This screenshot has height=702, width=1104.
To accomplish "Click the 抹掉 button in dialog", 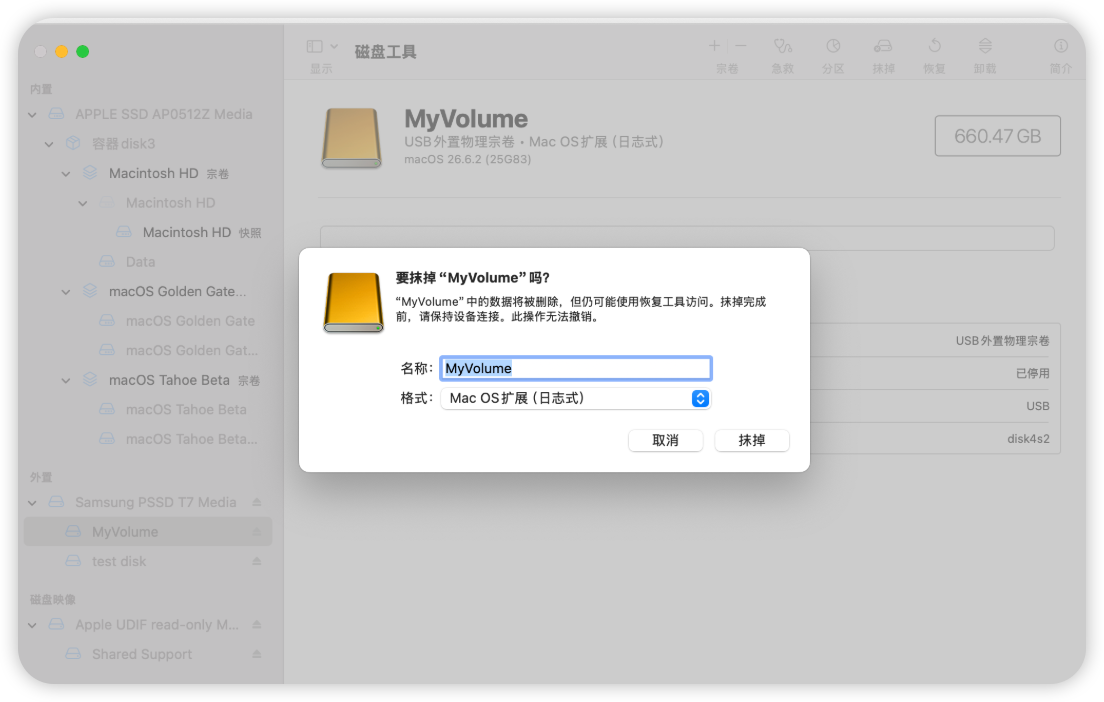I will click(751, 440).
